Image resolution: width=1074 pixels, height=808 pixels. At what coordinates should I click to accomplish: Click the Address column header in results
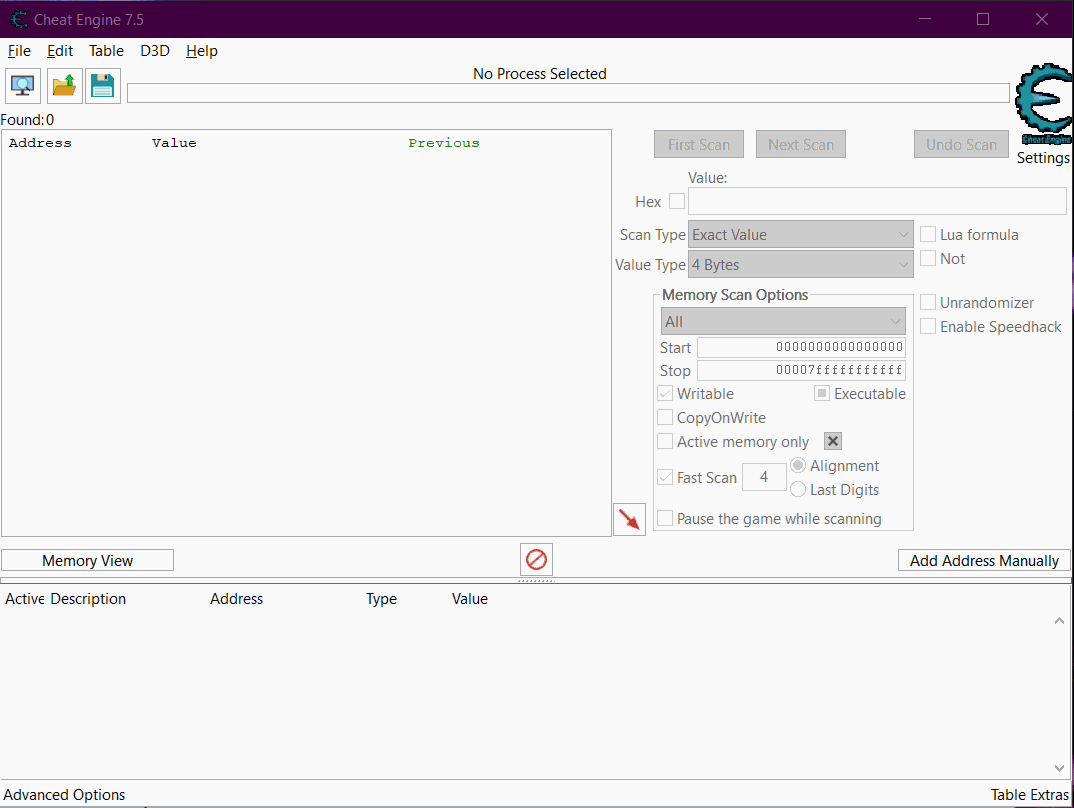[x=40, y=143]
